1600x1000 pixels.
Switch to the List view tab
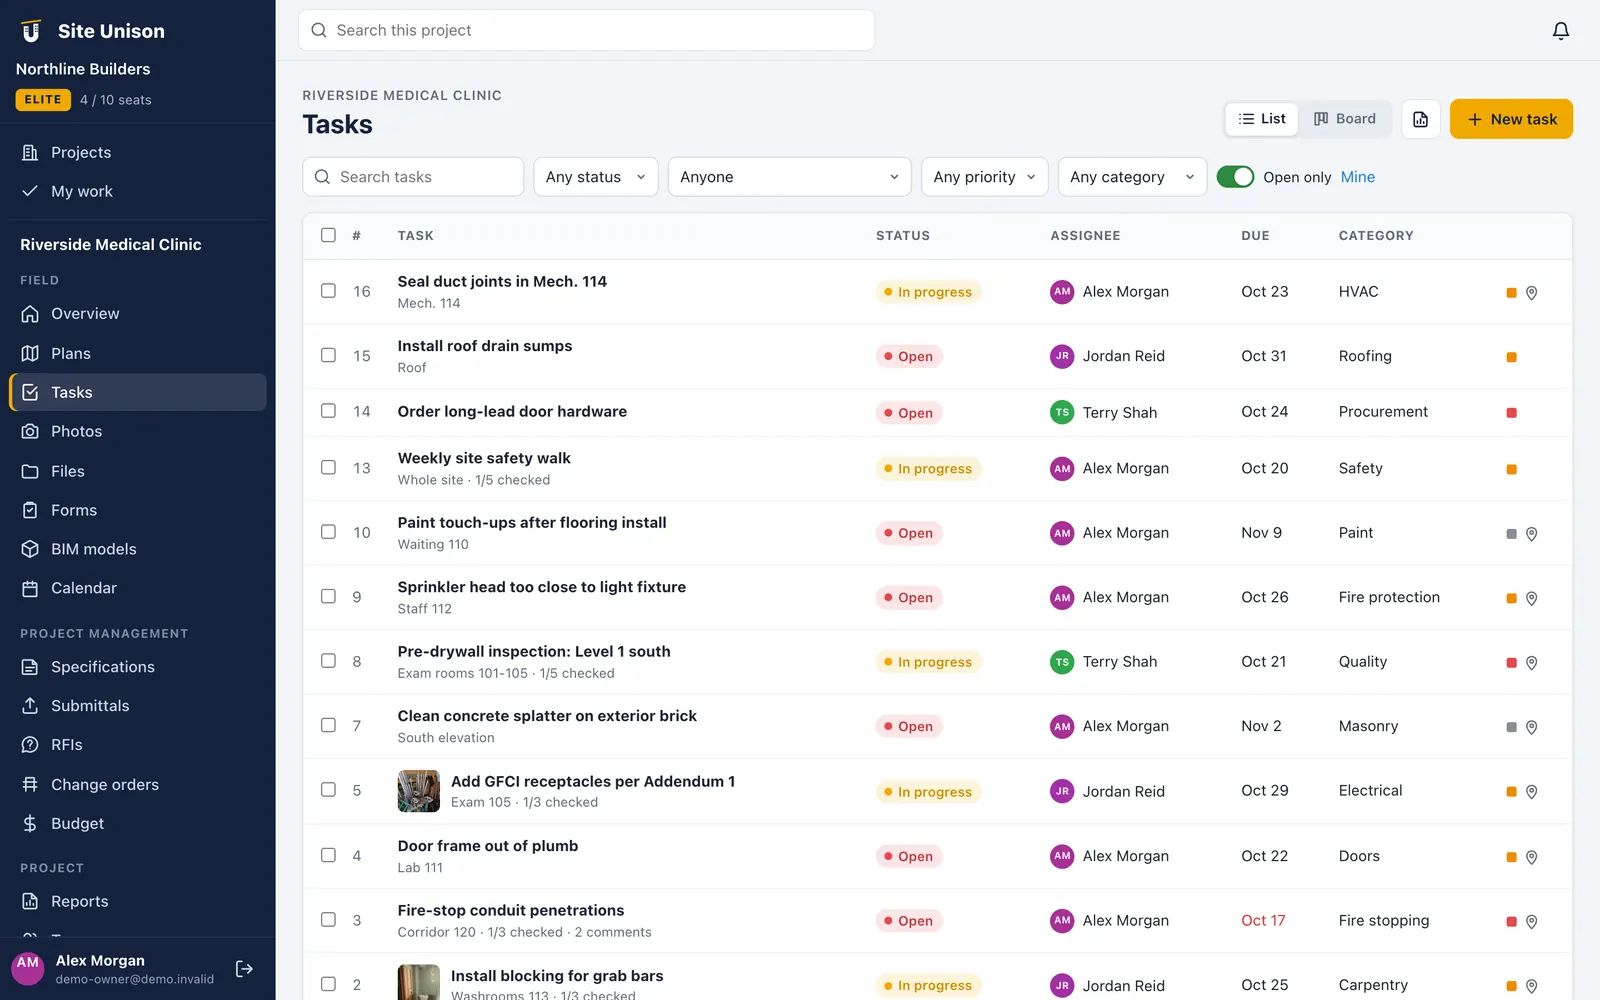[x=1262, y=119]
